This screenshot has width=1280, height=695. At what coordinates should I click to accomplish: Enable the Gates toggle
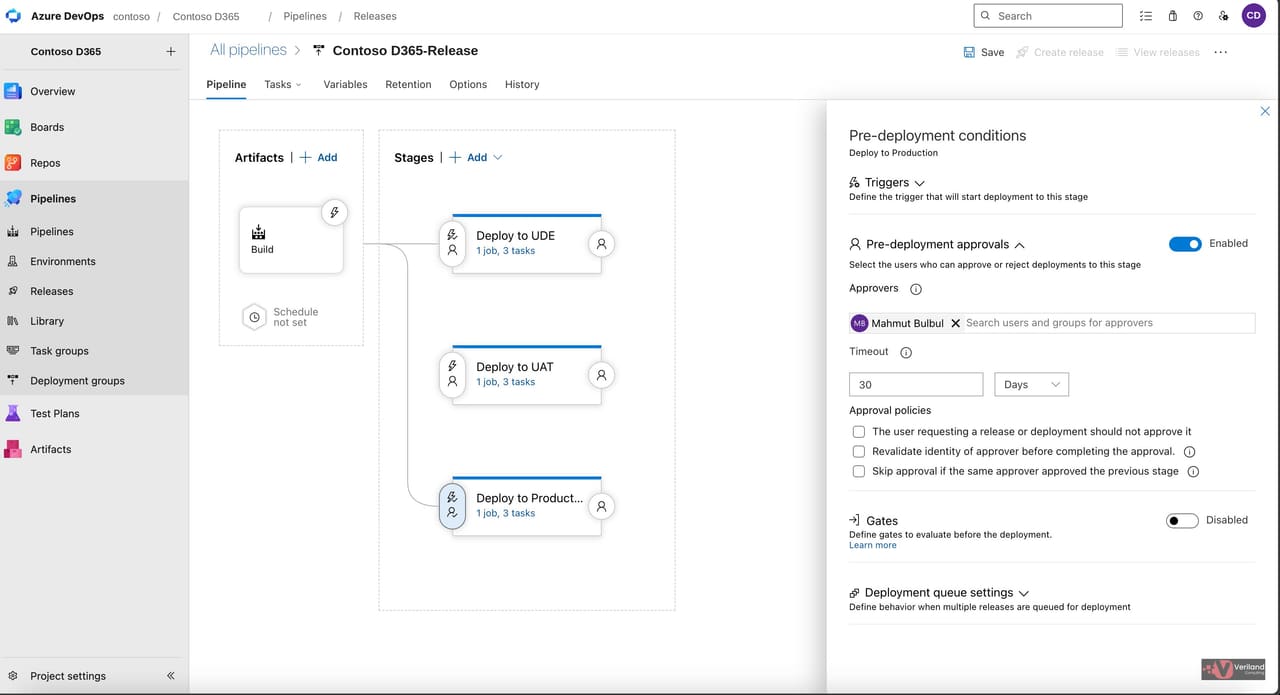point(1182,521)
